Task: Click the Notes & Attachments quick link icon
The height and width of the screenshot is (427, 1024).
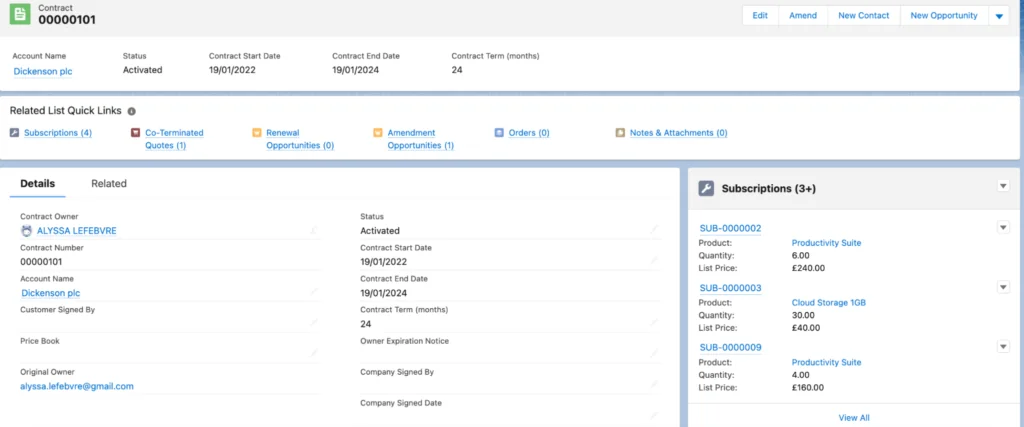Action: [620, 133]
